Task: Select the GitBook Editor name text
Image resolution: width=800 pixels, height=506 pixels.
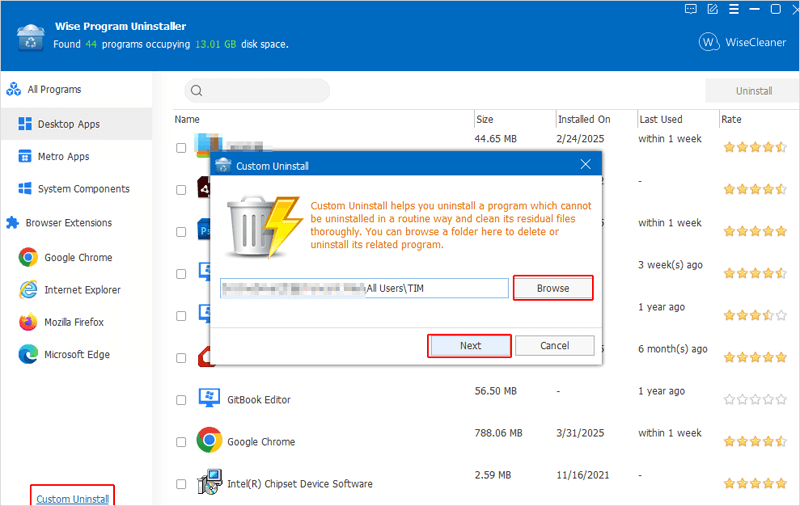Action: (x=259, y=400)
